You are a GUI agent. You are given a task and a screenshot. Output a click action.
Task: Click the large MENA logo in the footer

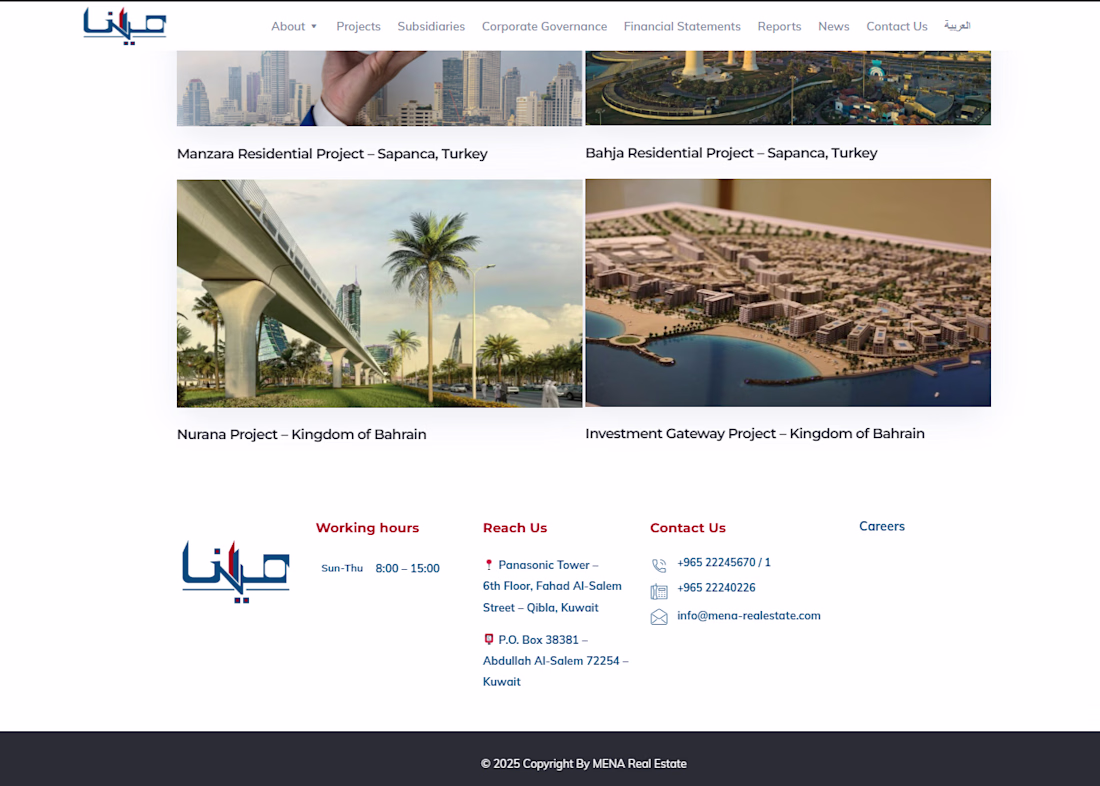236,571
